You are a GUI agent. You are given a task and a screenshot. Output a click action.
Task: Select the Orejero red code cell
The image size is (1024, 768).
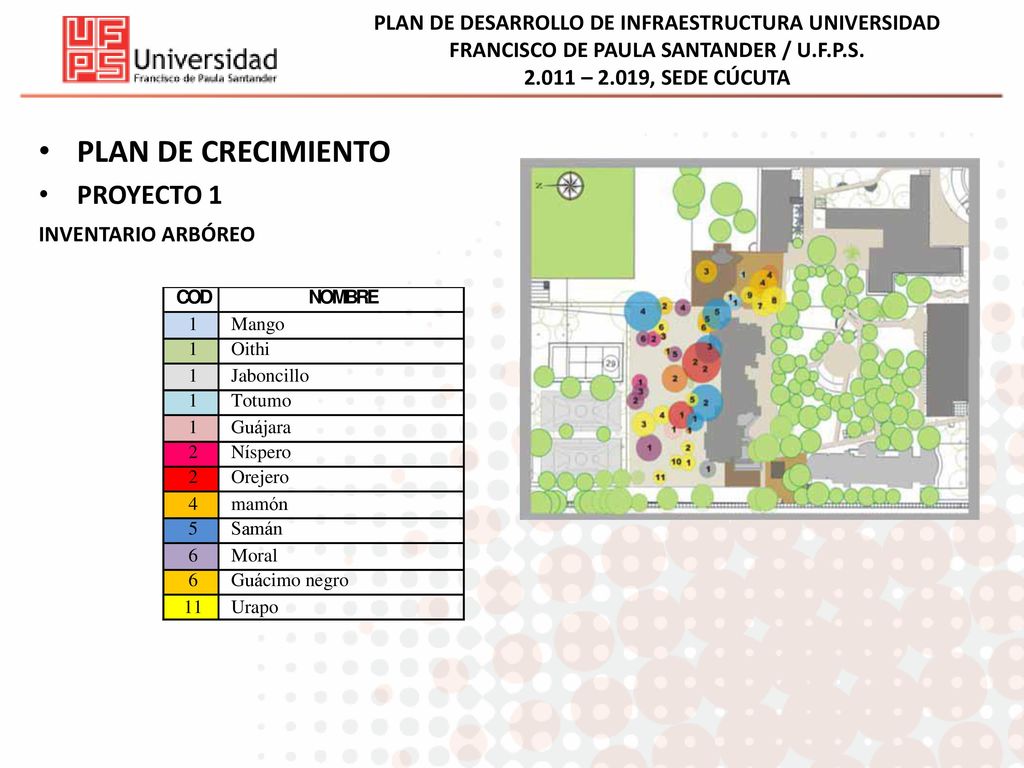(x=191, y=478)
